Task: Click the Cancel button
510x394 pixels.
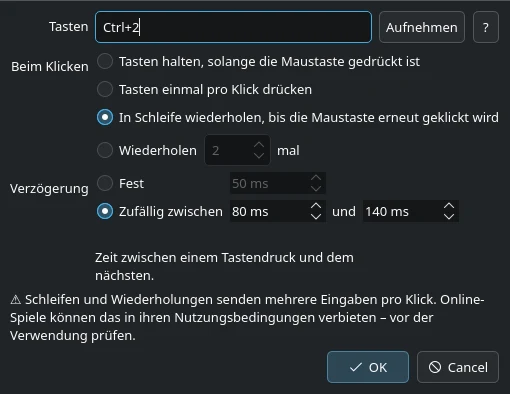Action: [x=458, y=367]
